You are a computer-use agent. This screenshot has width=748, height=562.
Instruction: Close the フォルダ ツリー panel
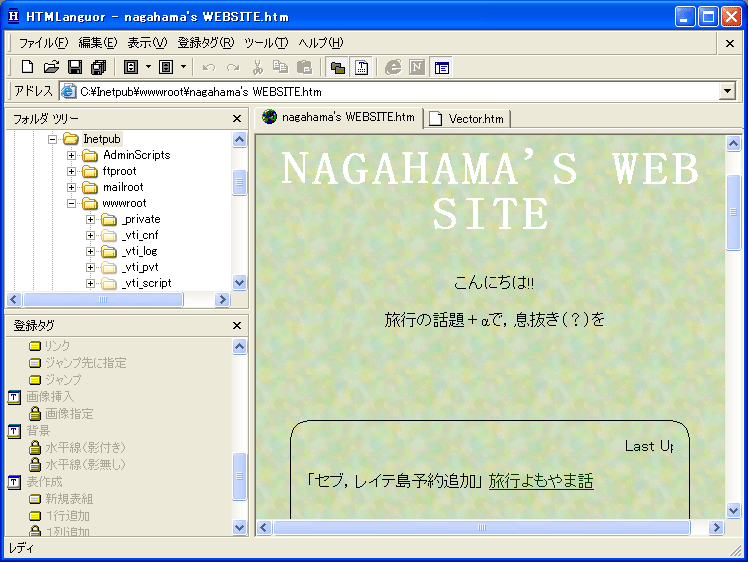coord(237,118)
